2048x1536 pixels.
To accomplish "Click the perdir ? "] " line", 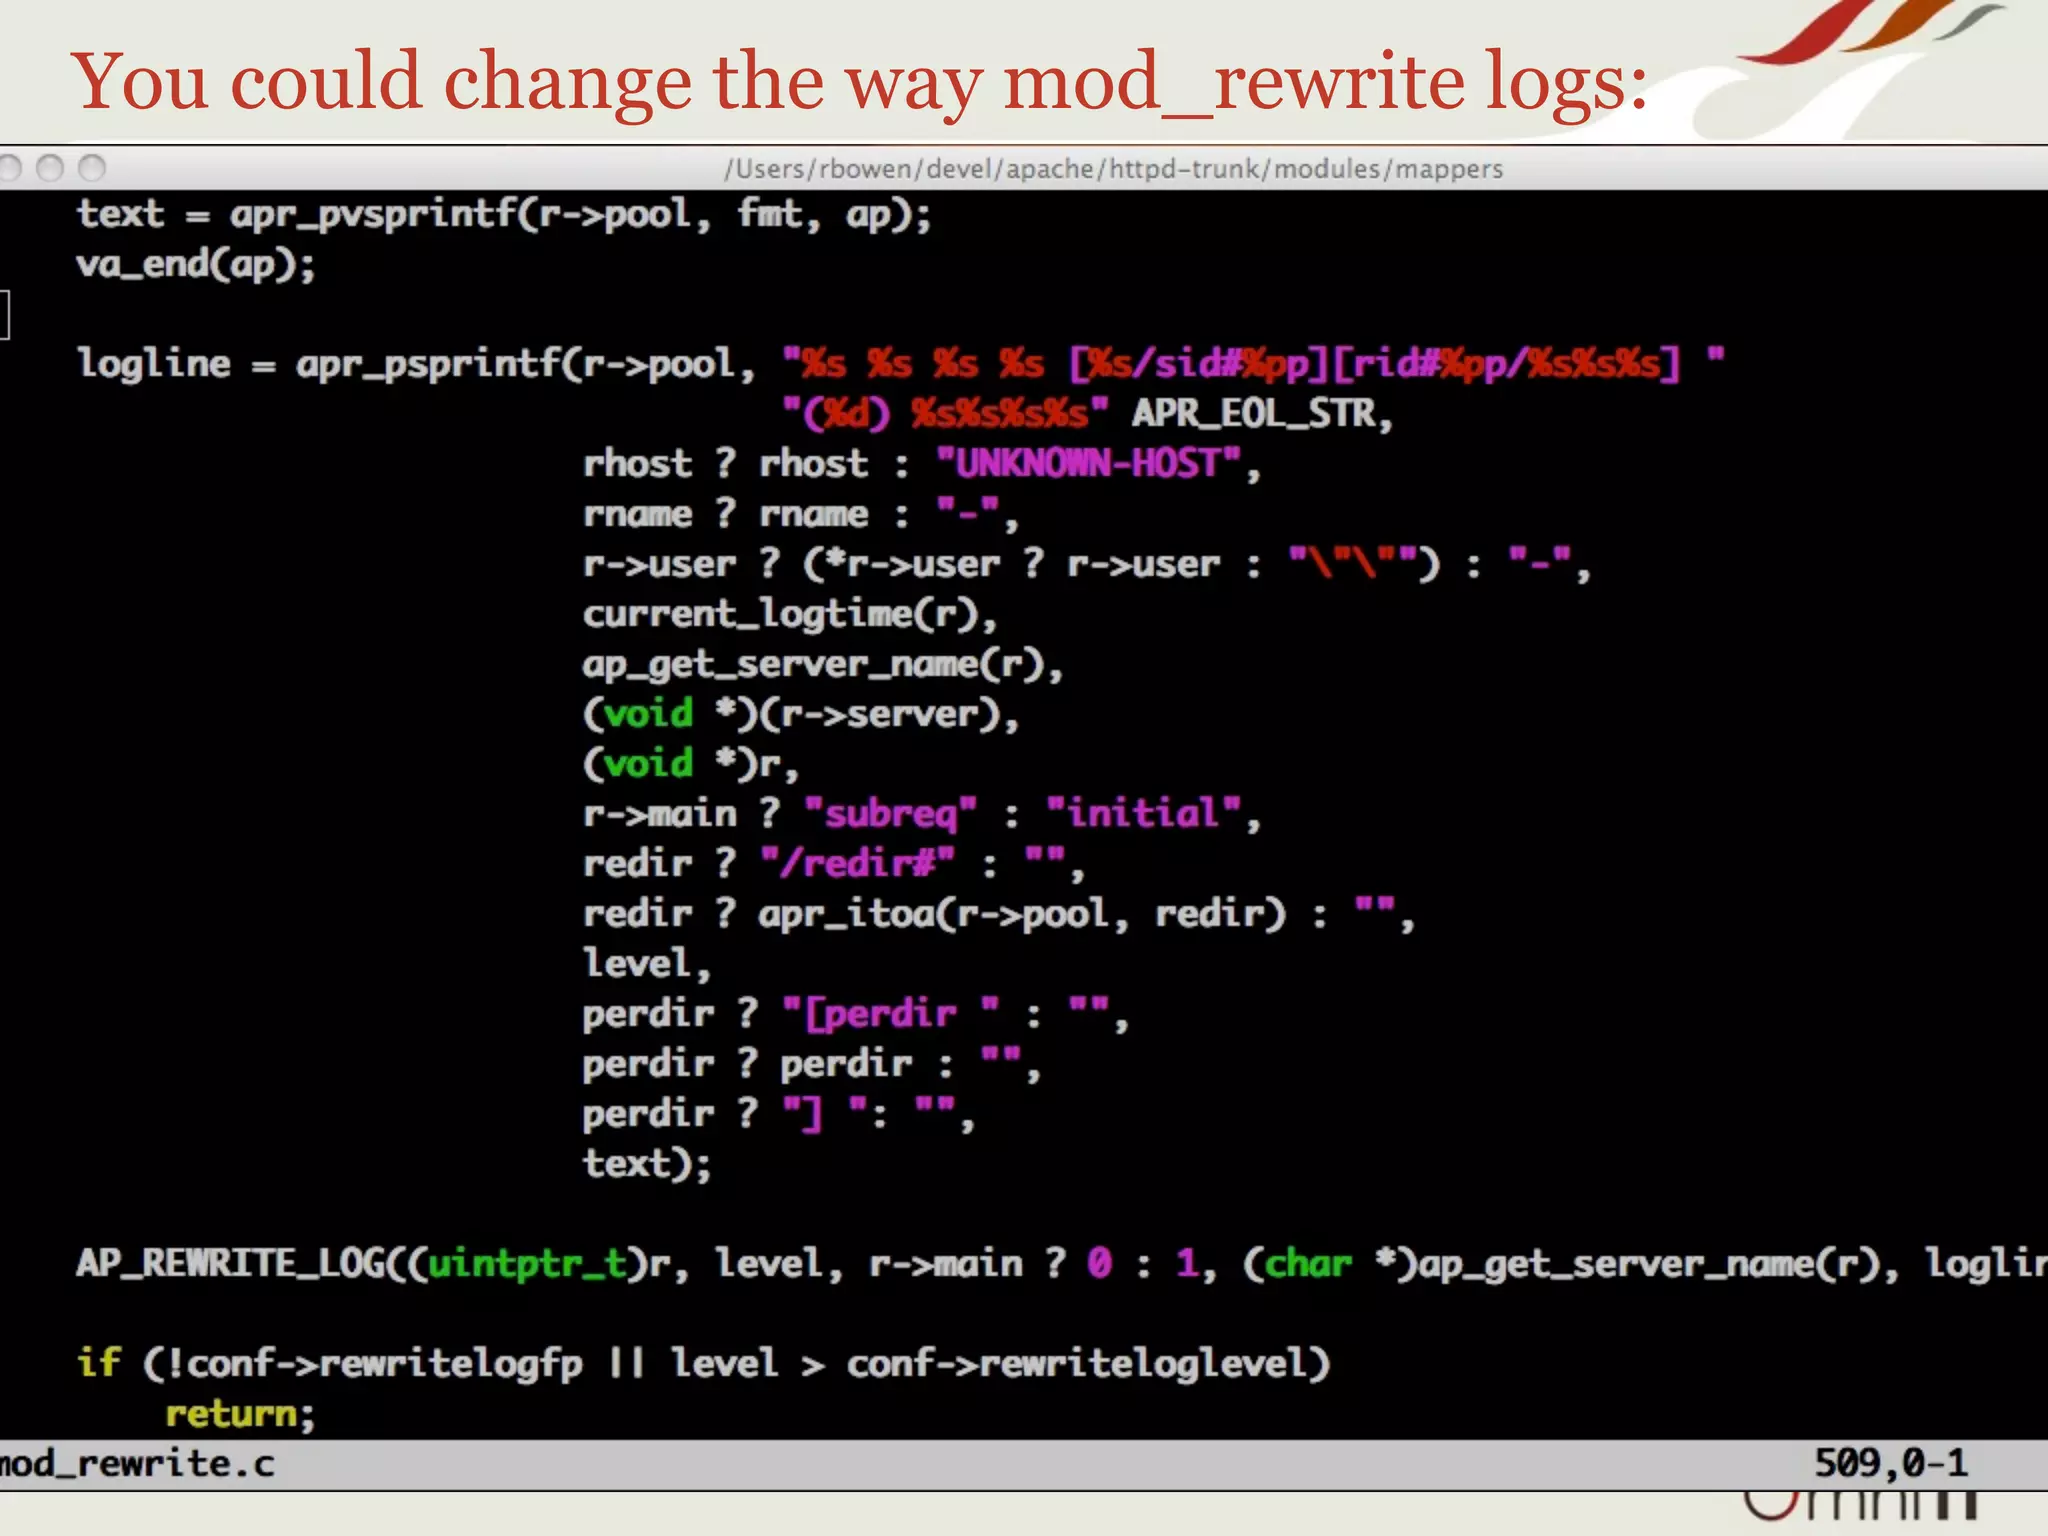I will point(779,1114).
